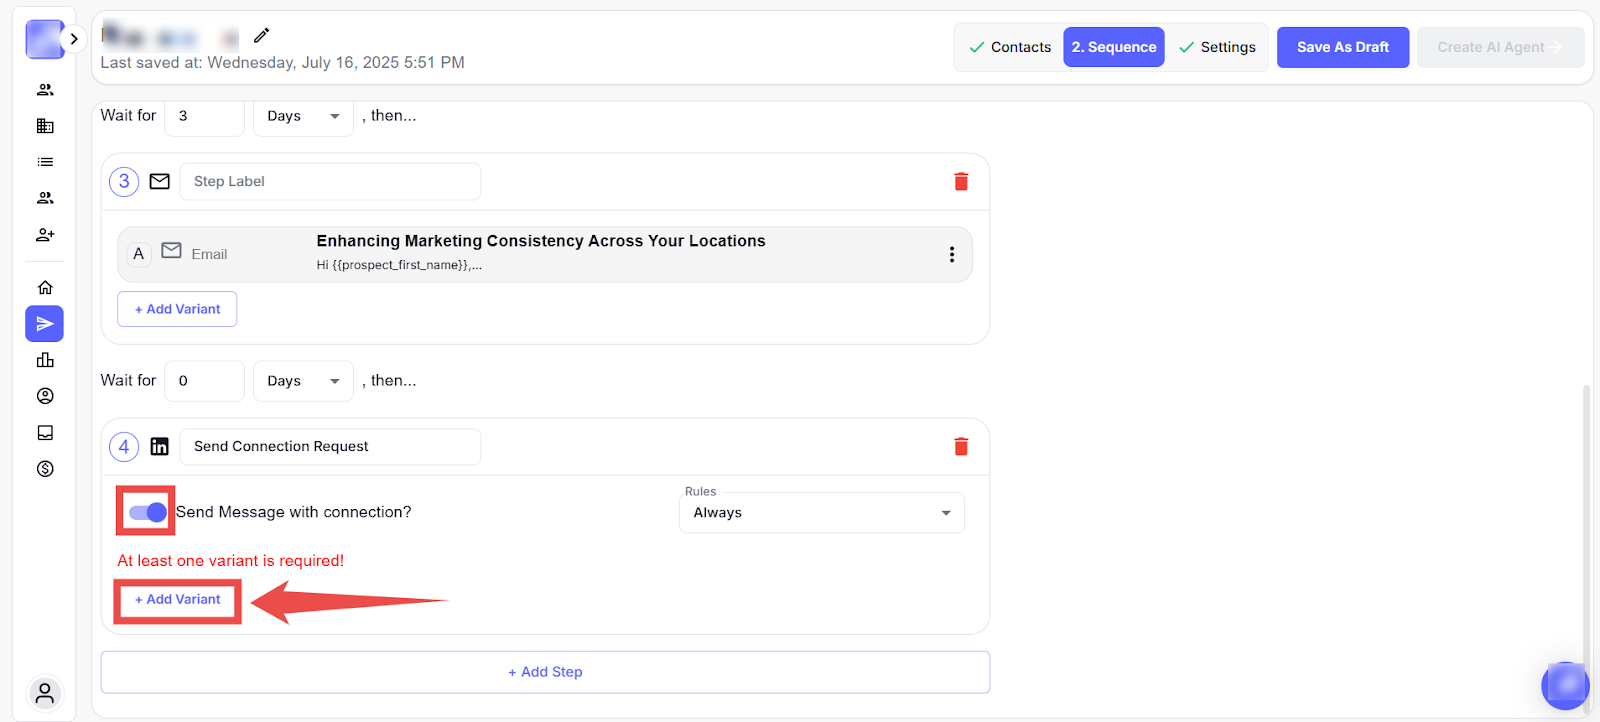Open the dollar sign billing icon

[x=45, y=469]
